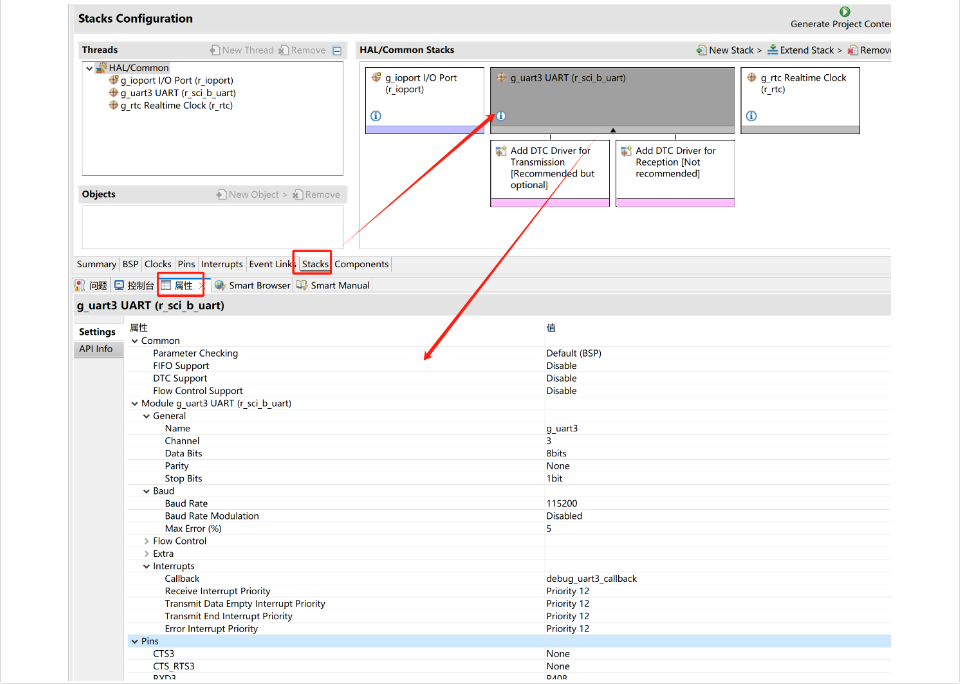Expand the Flow Control section
960x684 pixels.
tap(146, 541)
